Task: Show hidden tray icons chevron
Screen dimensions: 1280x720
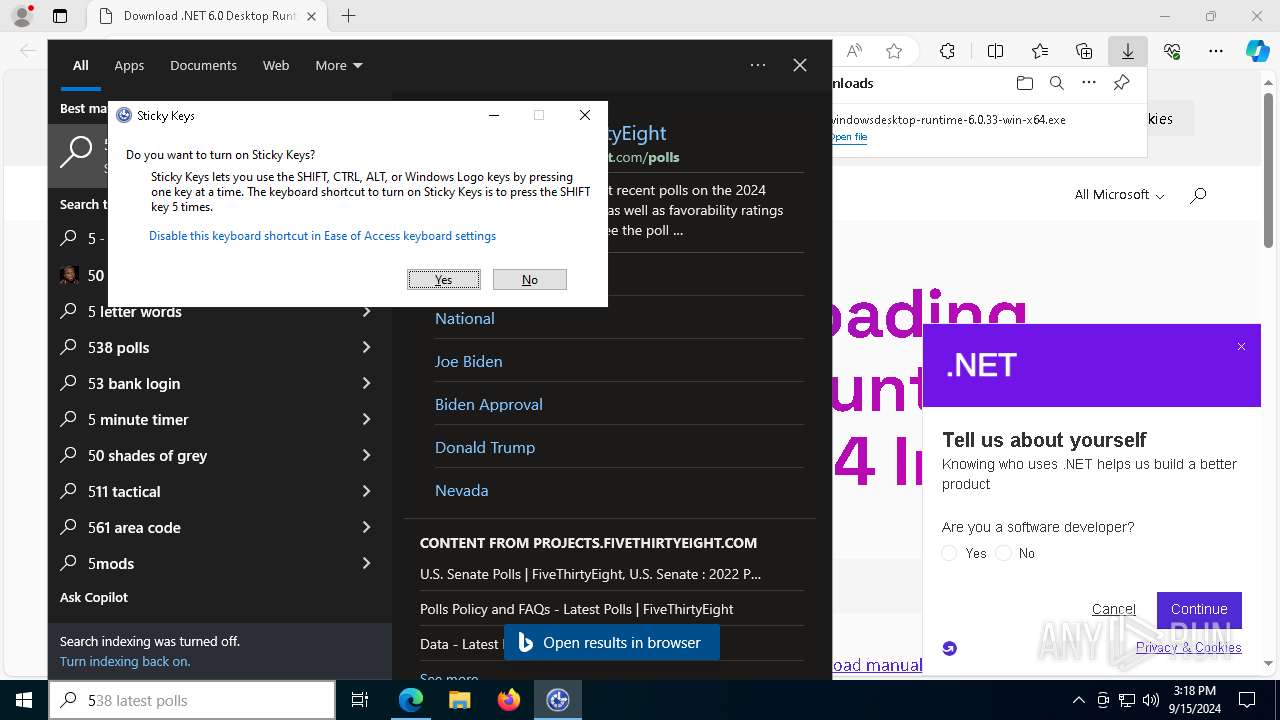Action: point(1078,700)
